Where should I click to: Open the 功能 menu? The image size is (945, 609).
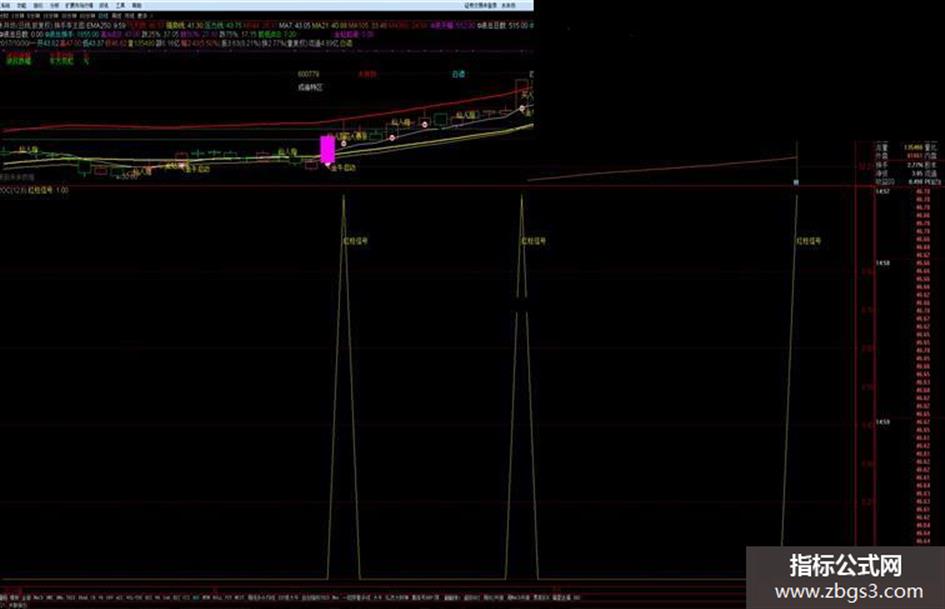[x=22, y=5]
